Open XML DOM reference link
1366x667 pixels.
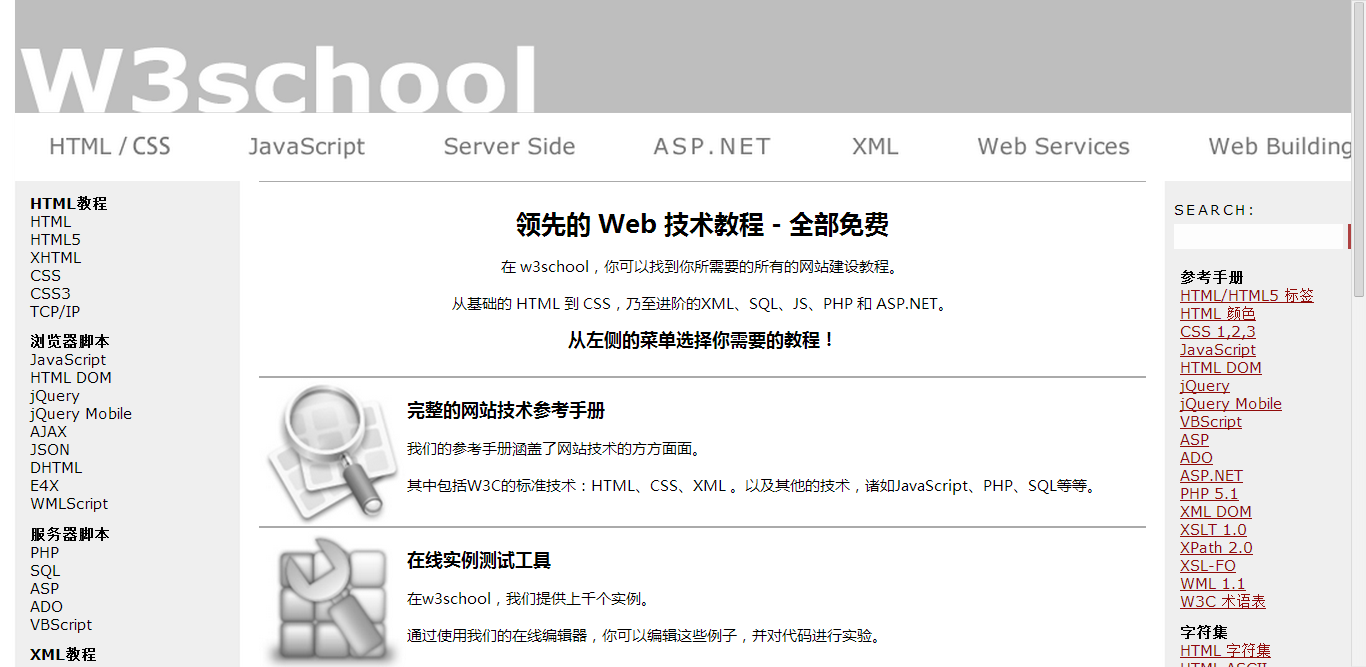1216,512
